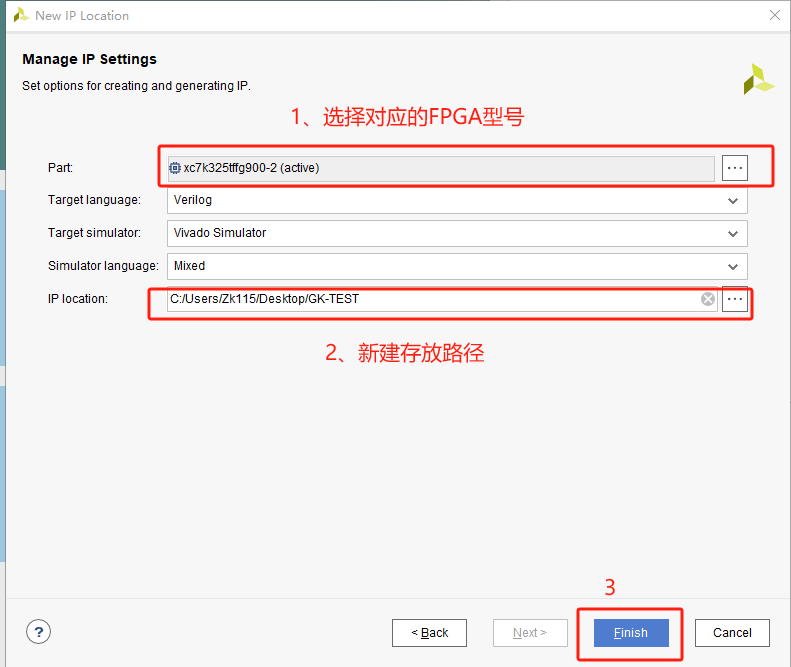
Task: Open the help question mark icon
Action: [x=38, y=632]
